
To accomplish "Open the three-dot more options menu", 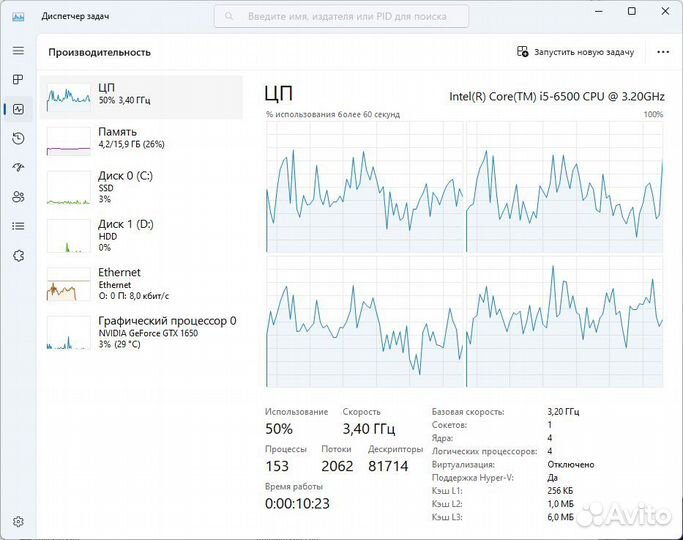I will [663, 51].
